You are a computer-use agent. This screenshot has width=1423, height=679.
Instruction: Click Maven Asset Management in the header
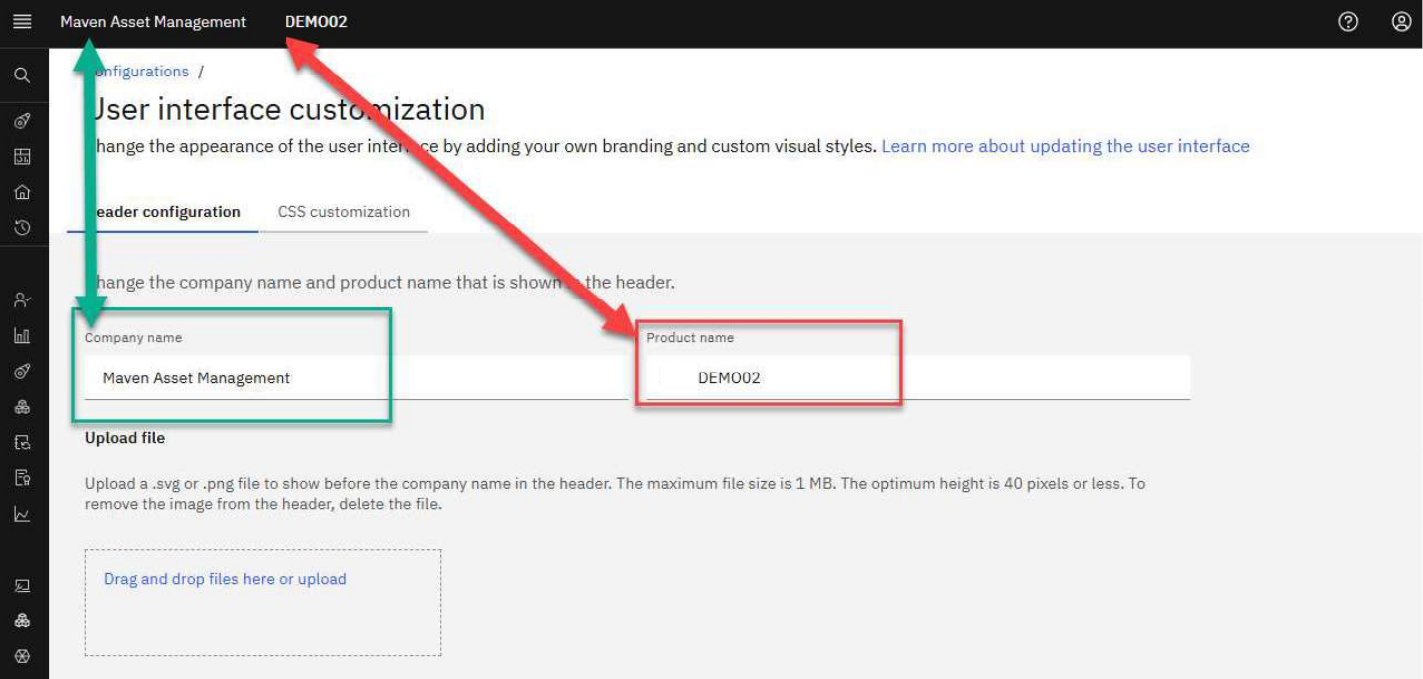(x=153, y=21)
